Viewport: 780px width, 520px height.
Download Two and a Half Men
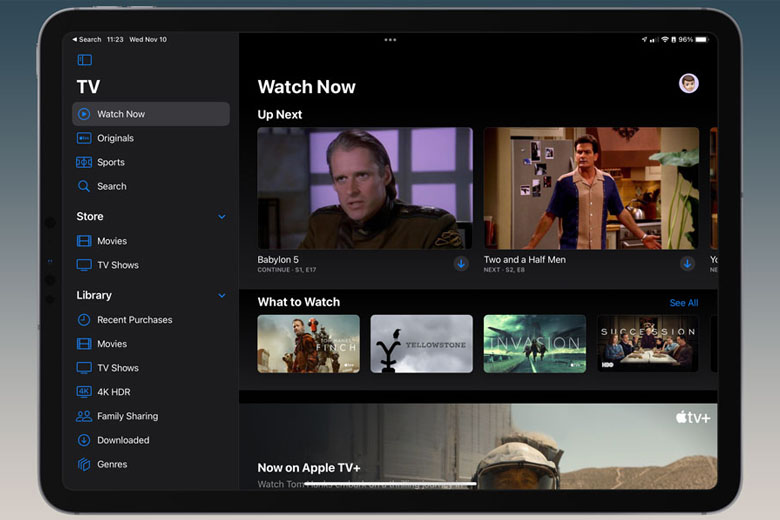[687, 264]
